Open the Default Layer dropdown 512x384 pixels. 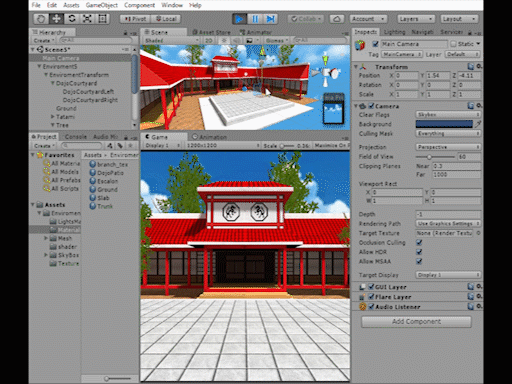pos(463,54)
